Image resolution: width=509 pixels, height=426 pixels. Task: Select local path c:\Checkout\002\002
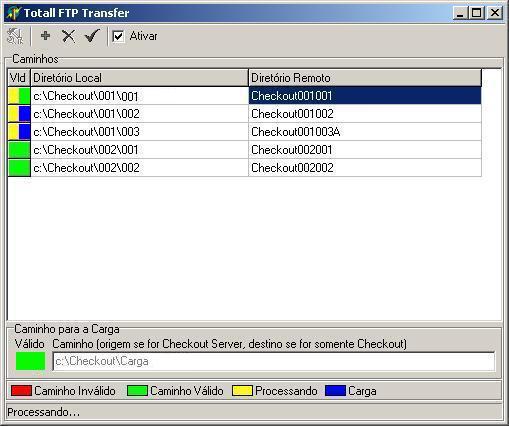[x=139, y=168]
